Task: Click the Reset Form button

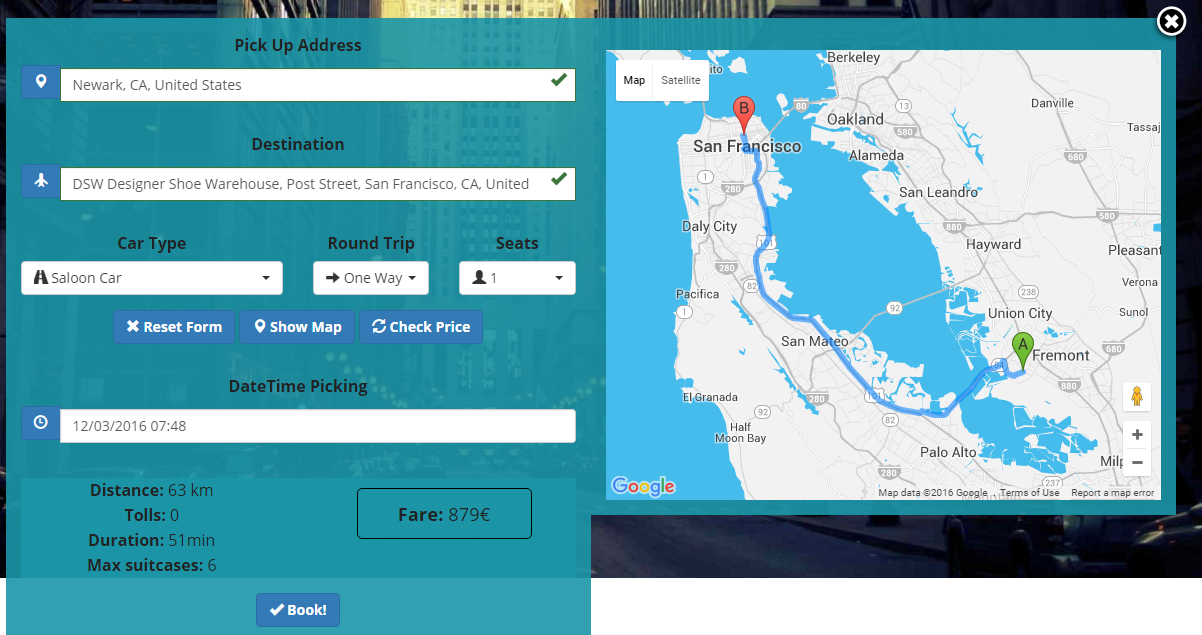Action: tap(175, 327)
